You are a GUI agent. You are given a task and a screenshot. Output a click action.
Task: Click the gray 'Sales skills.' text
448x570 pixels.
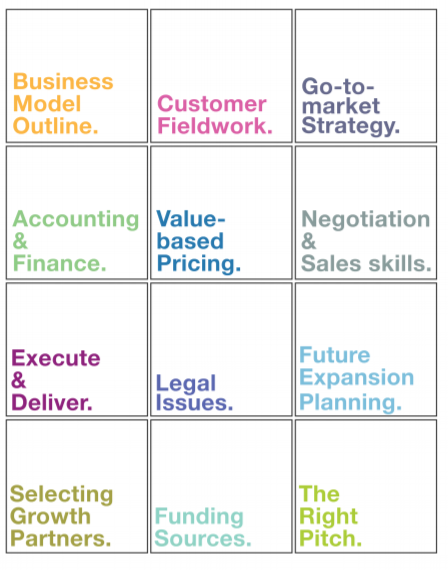[367, 263]
